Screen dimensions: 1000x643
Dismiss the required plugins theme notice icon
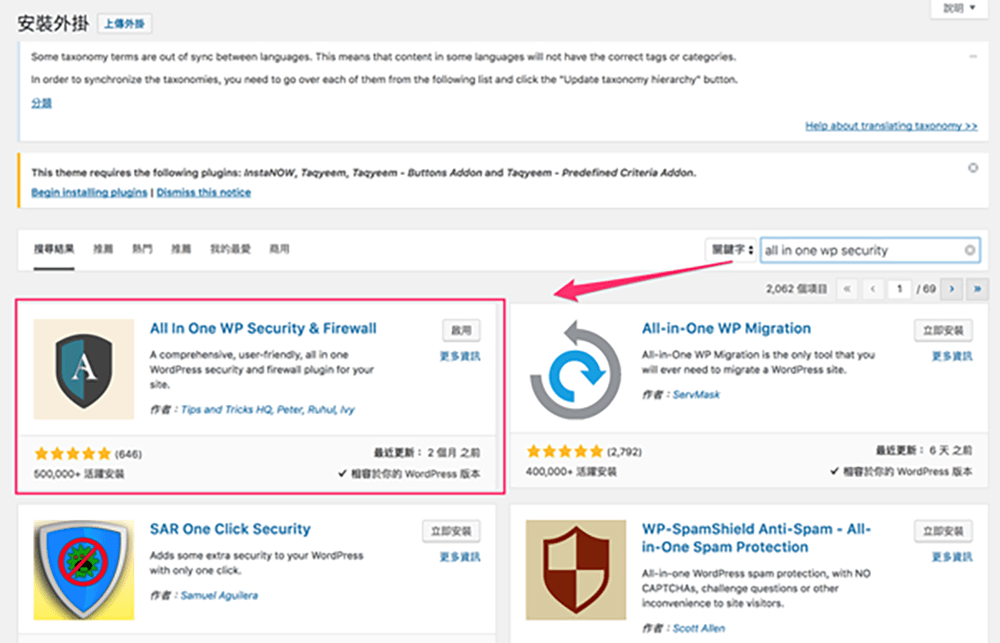click(x=973, y=168)
